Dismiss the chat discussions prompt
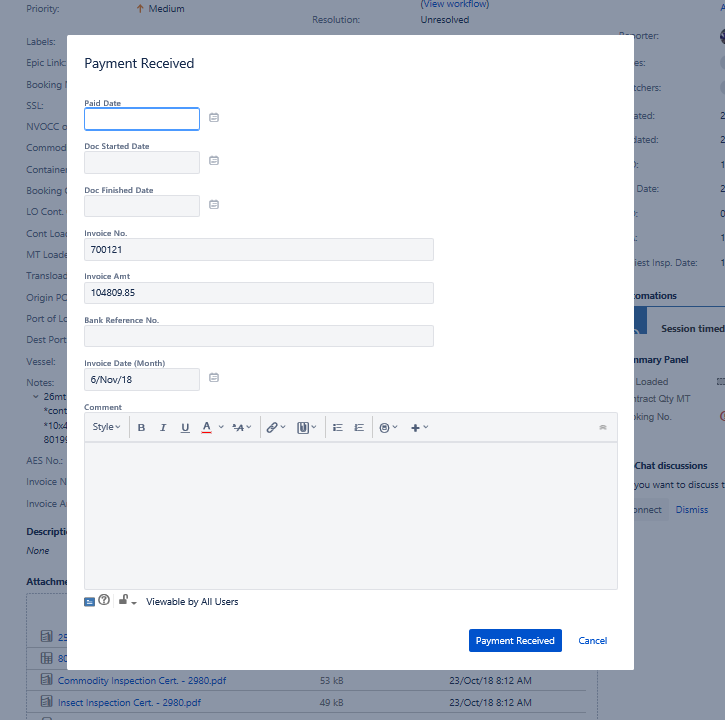 692,510
